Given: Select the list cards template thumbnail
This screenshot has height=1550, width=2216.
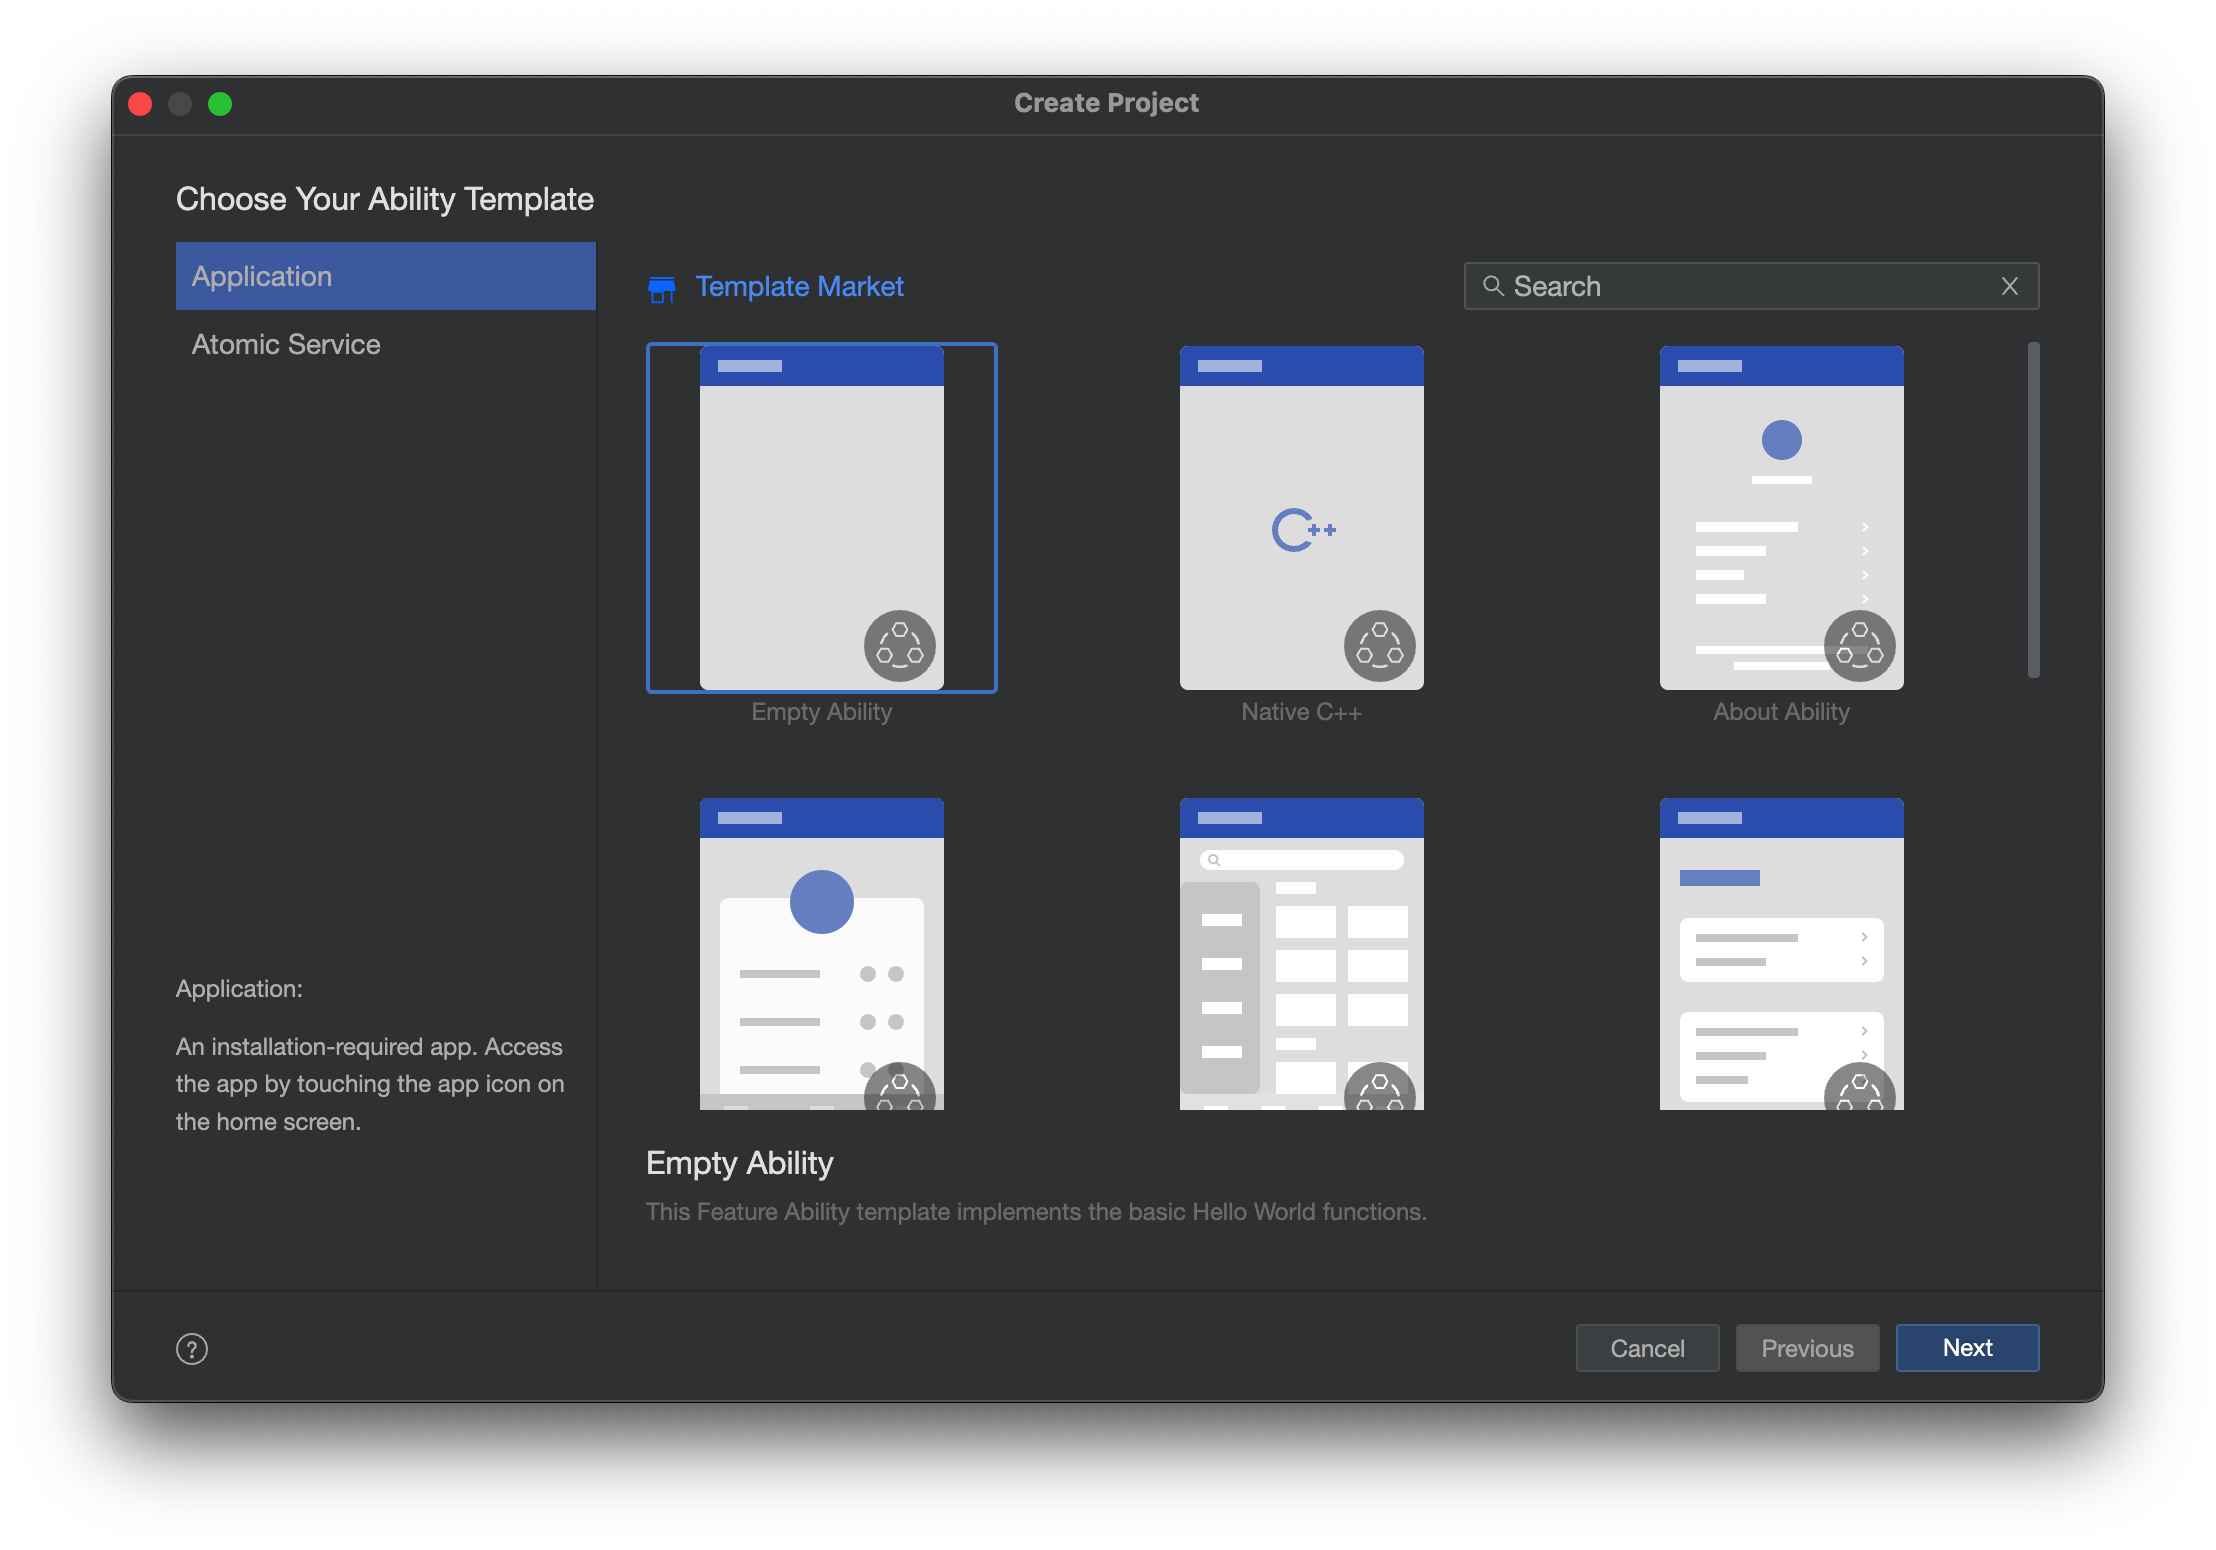Looking at the screenshot, I should coord(1782,954).
